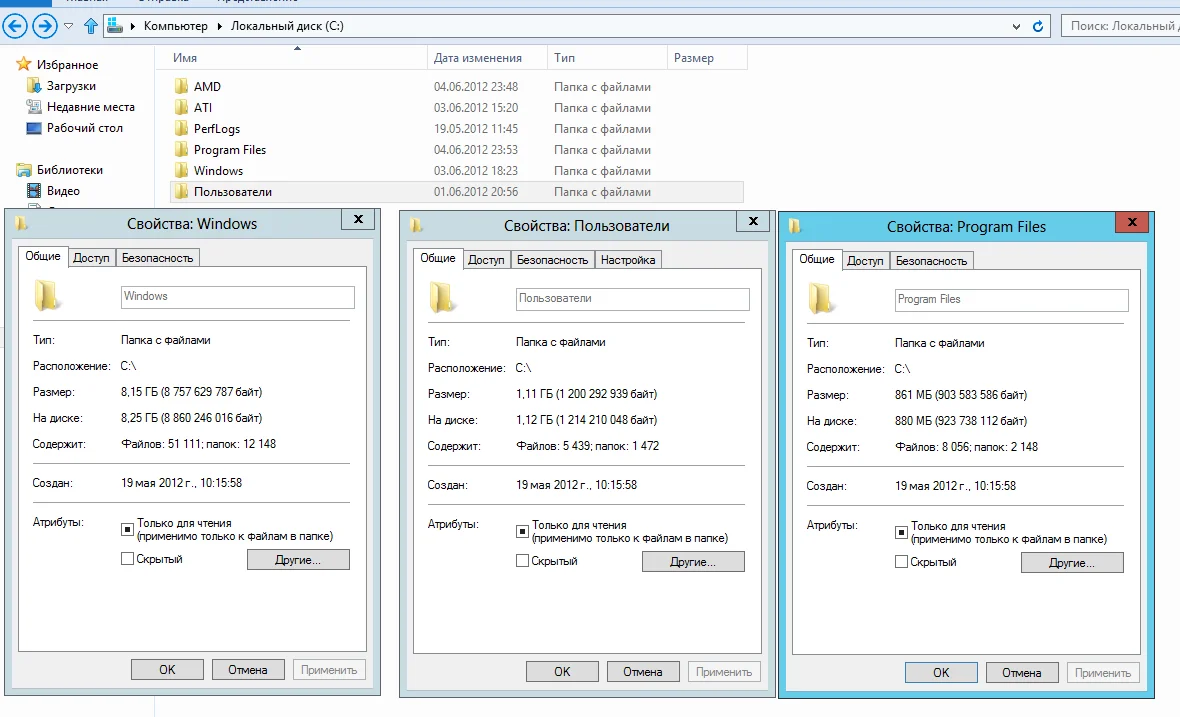Switch to Доступ tab in Windows properties
This screenshot has height=717, width=1180.
[91, 257]
